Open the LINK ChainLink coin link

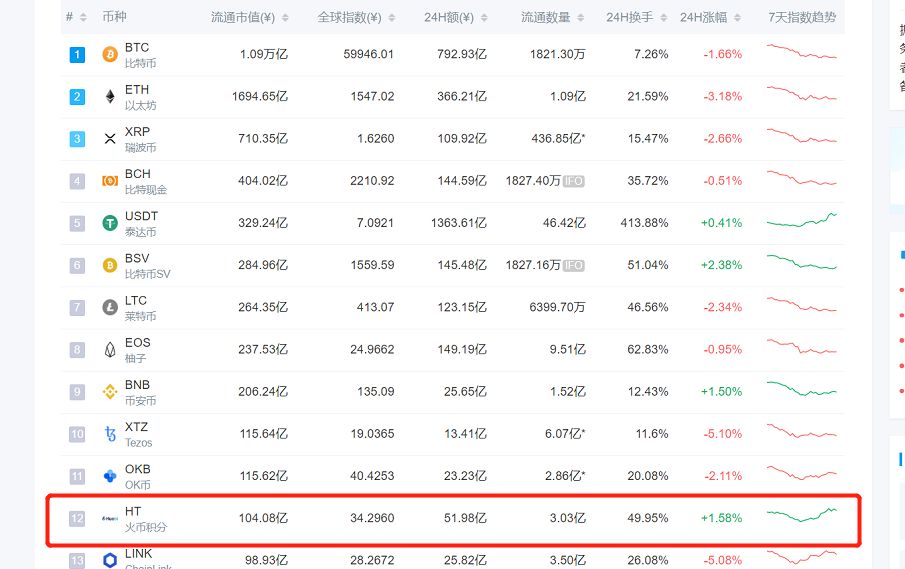138,554
